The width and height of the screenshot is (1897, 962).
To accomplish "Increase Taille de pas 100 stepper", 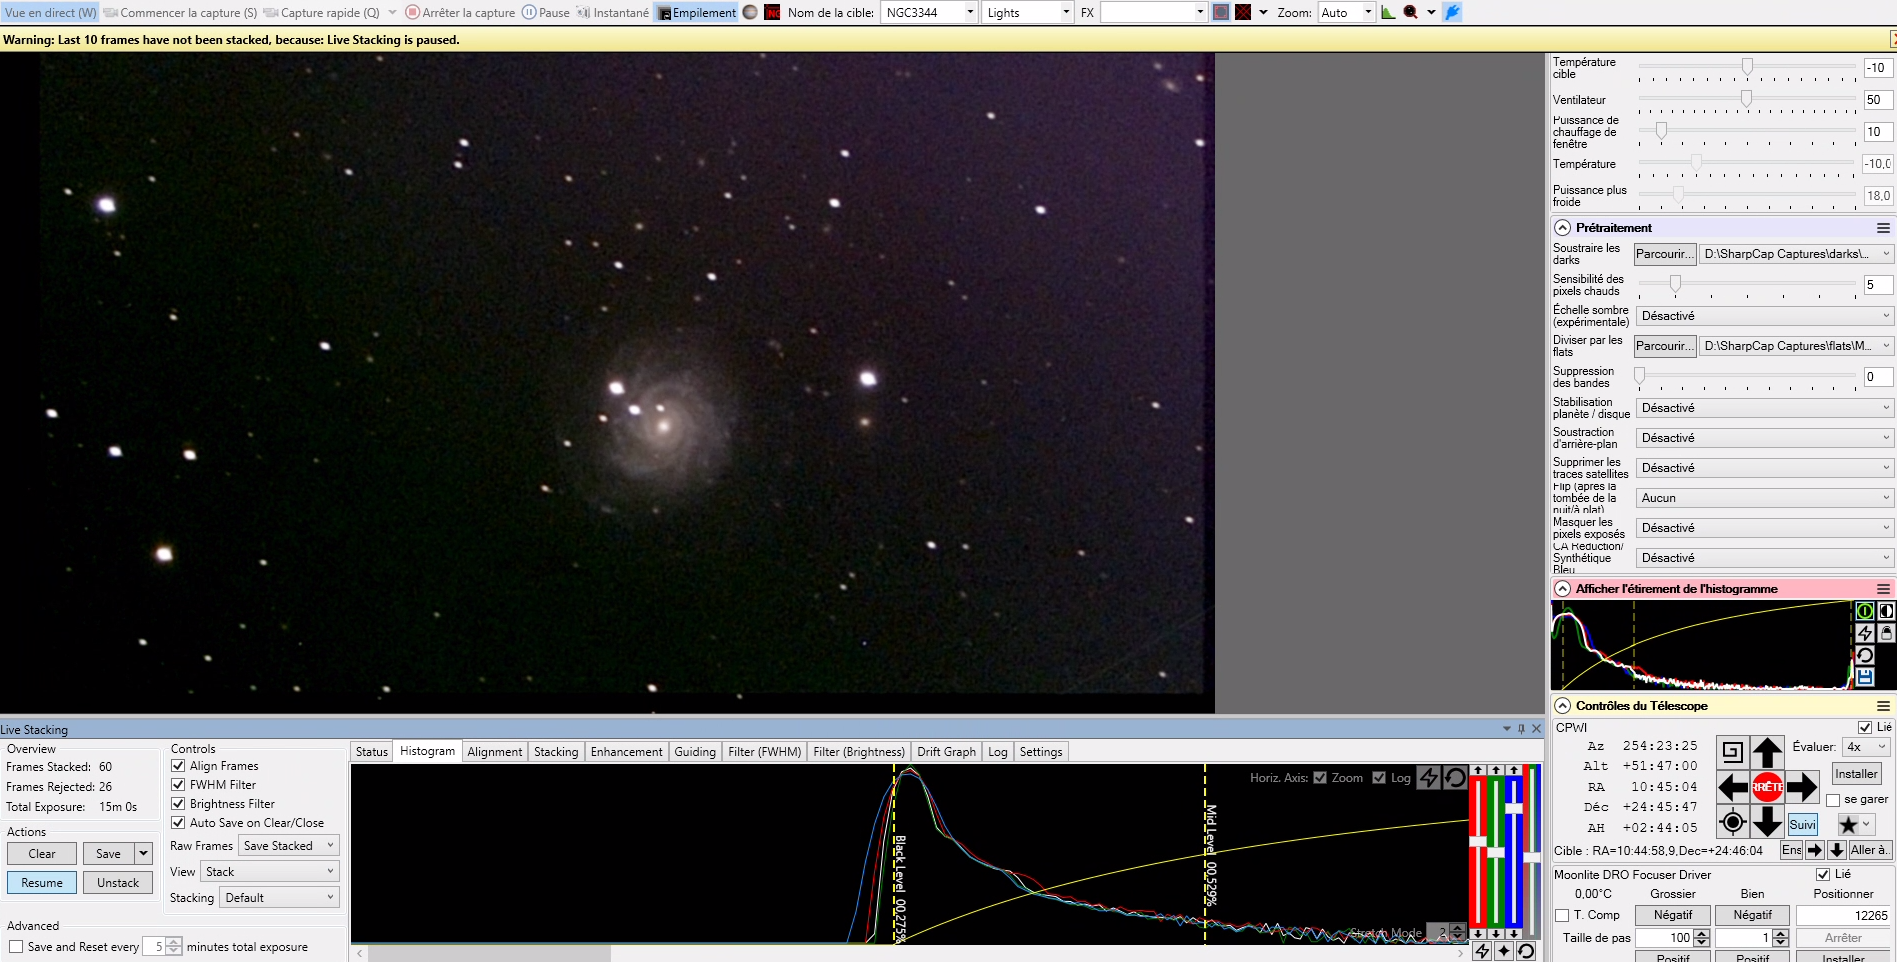I will (1702, 933).
